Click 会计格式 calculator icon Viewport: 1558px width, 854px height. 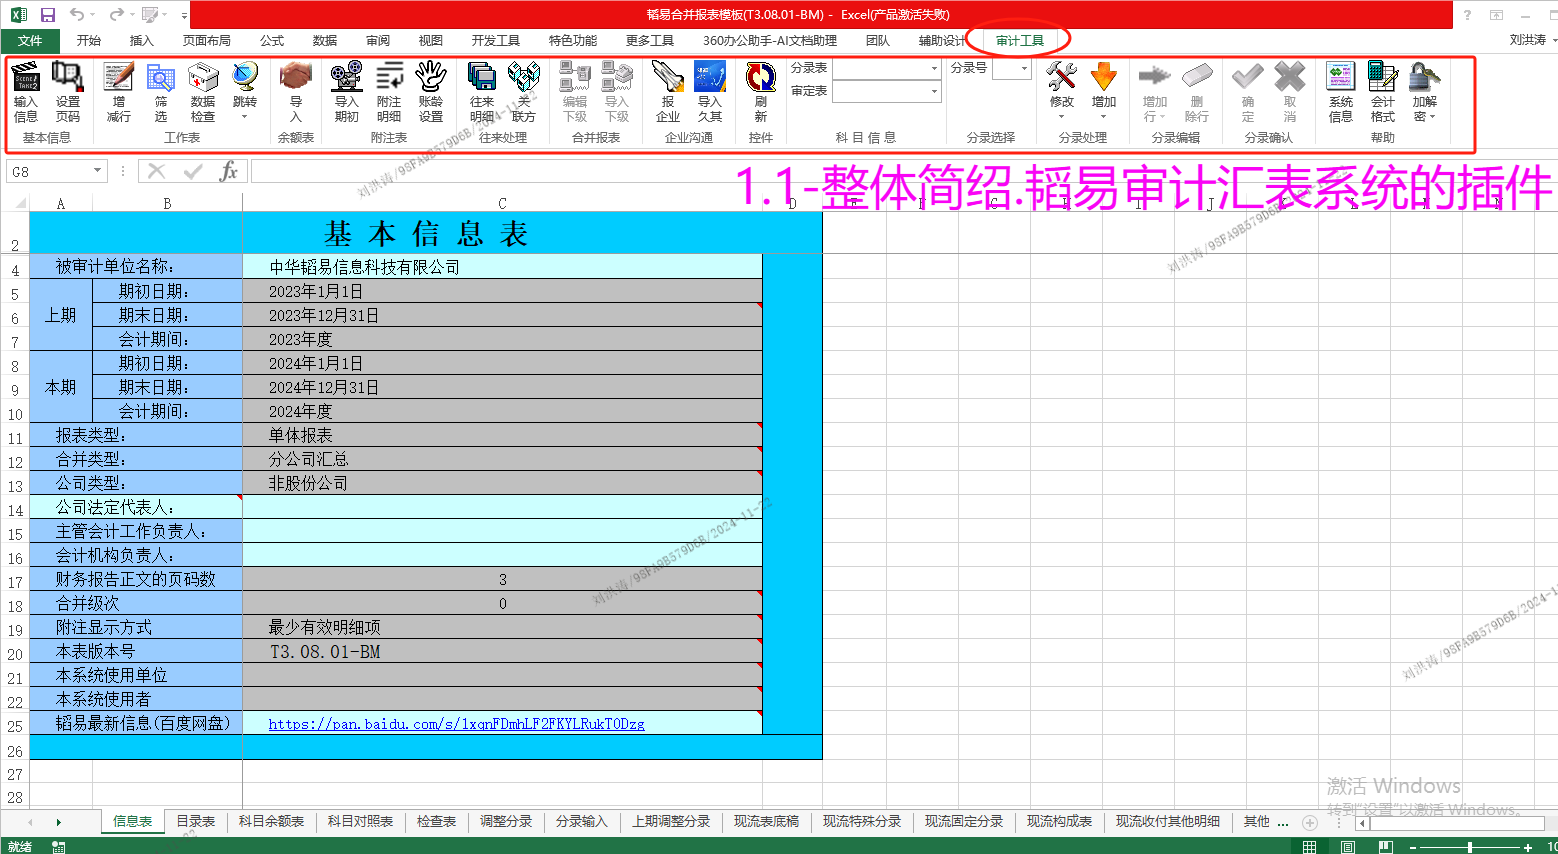[x=1382, y=77]
